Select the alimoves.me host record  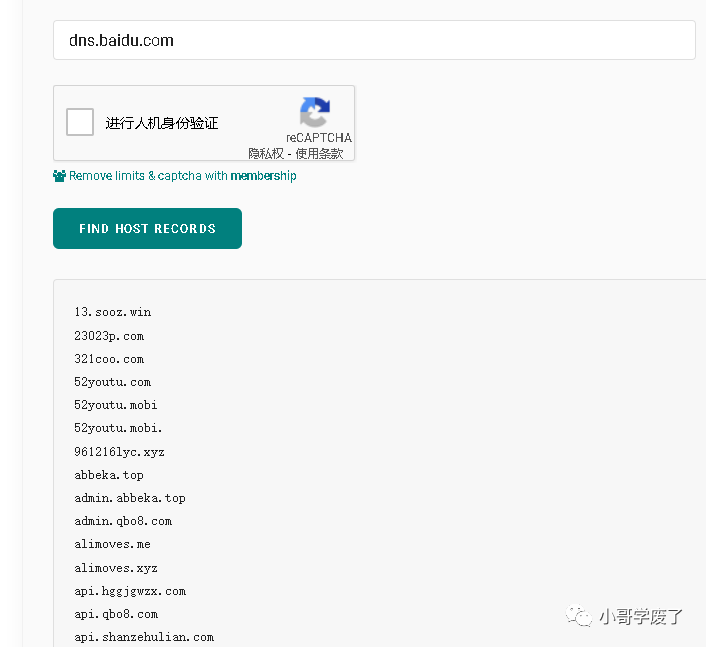coord(112,544)
